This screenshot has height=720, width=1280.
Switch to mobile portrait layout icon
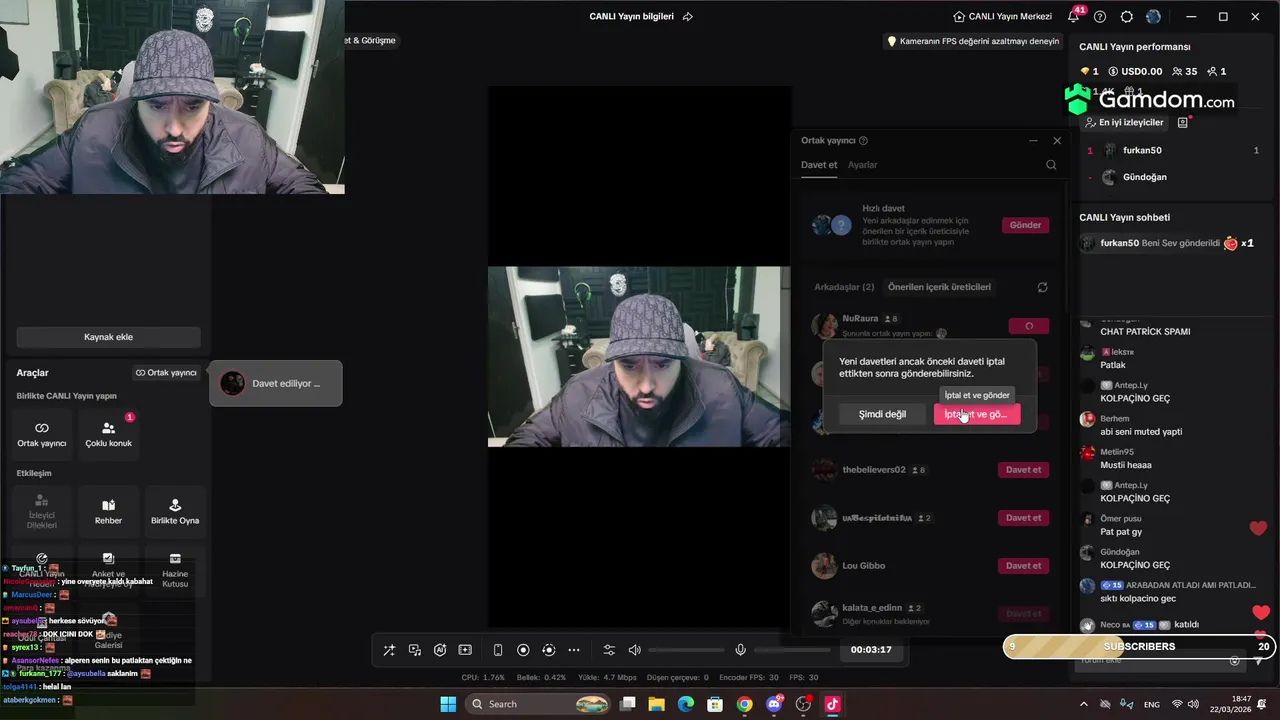[x=498, y=650]
